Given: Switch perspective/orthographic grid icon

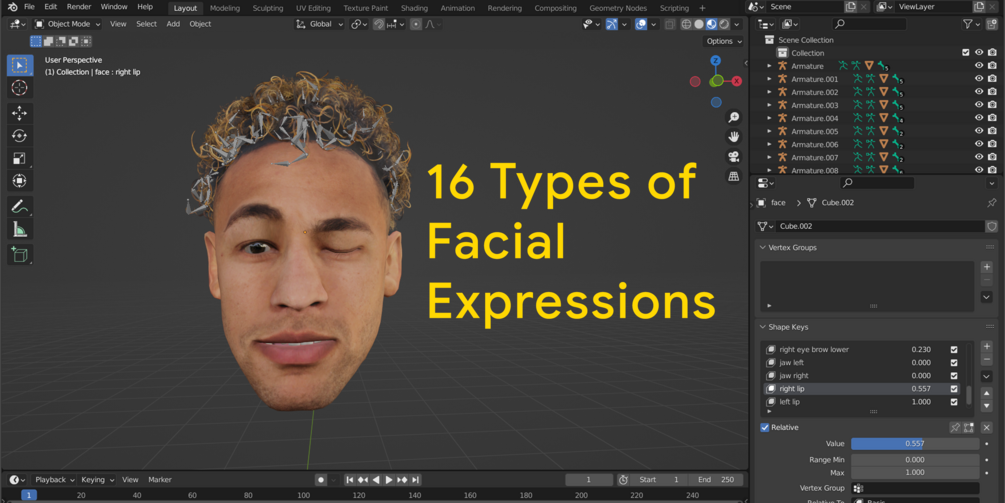Looking at the screenshot, I should point(734,176).
